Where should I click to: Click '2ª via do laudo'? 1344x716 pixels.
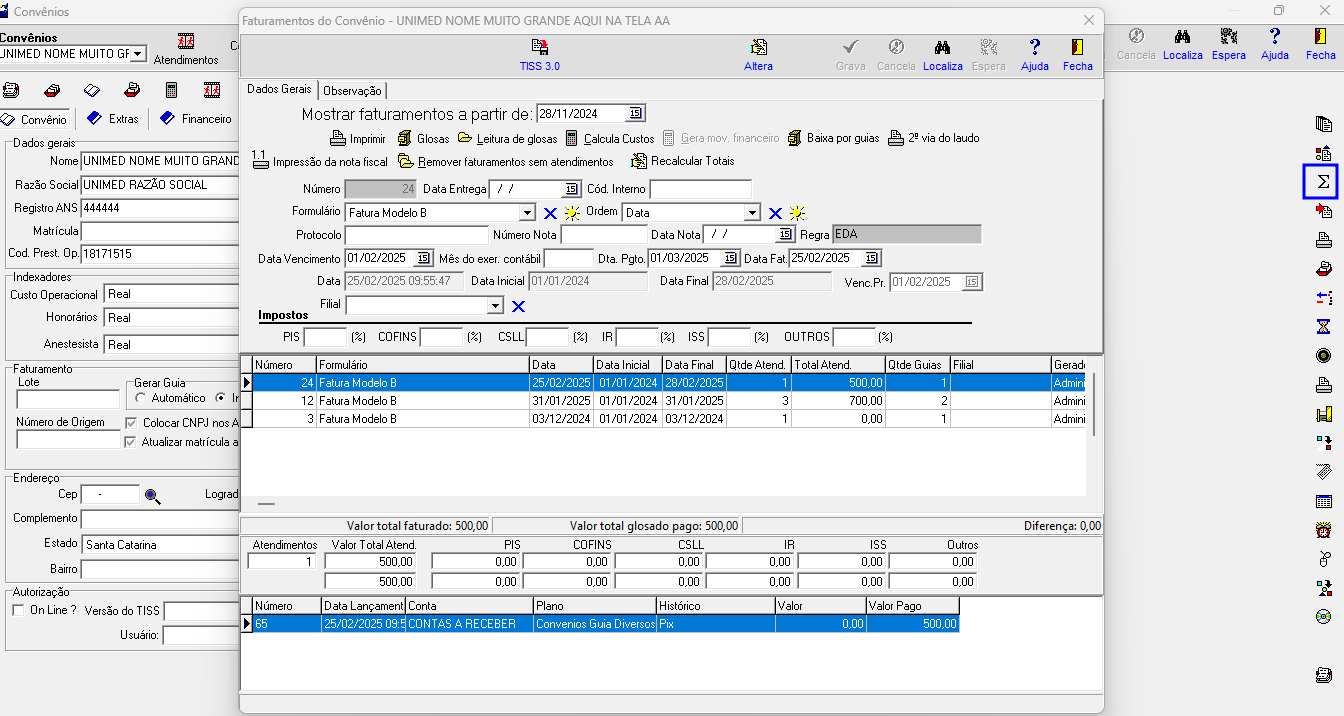click(x=934, y=138)
